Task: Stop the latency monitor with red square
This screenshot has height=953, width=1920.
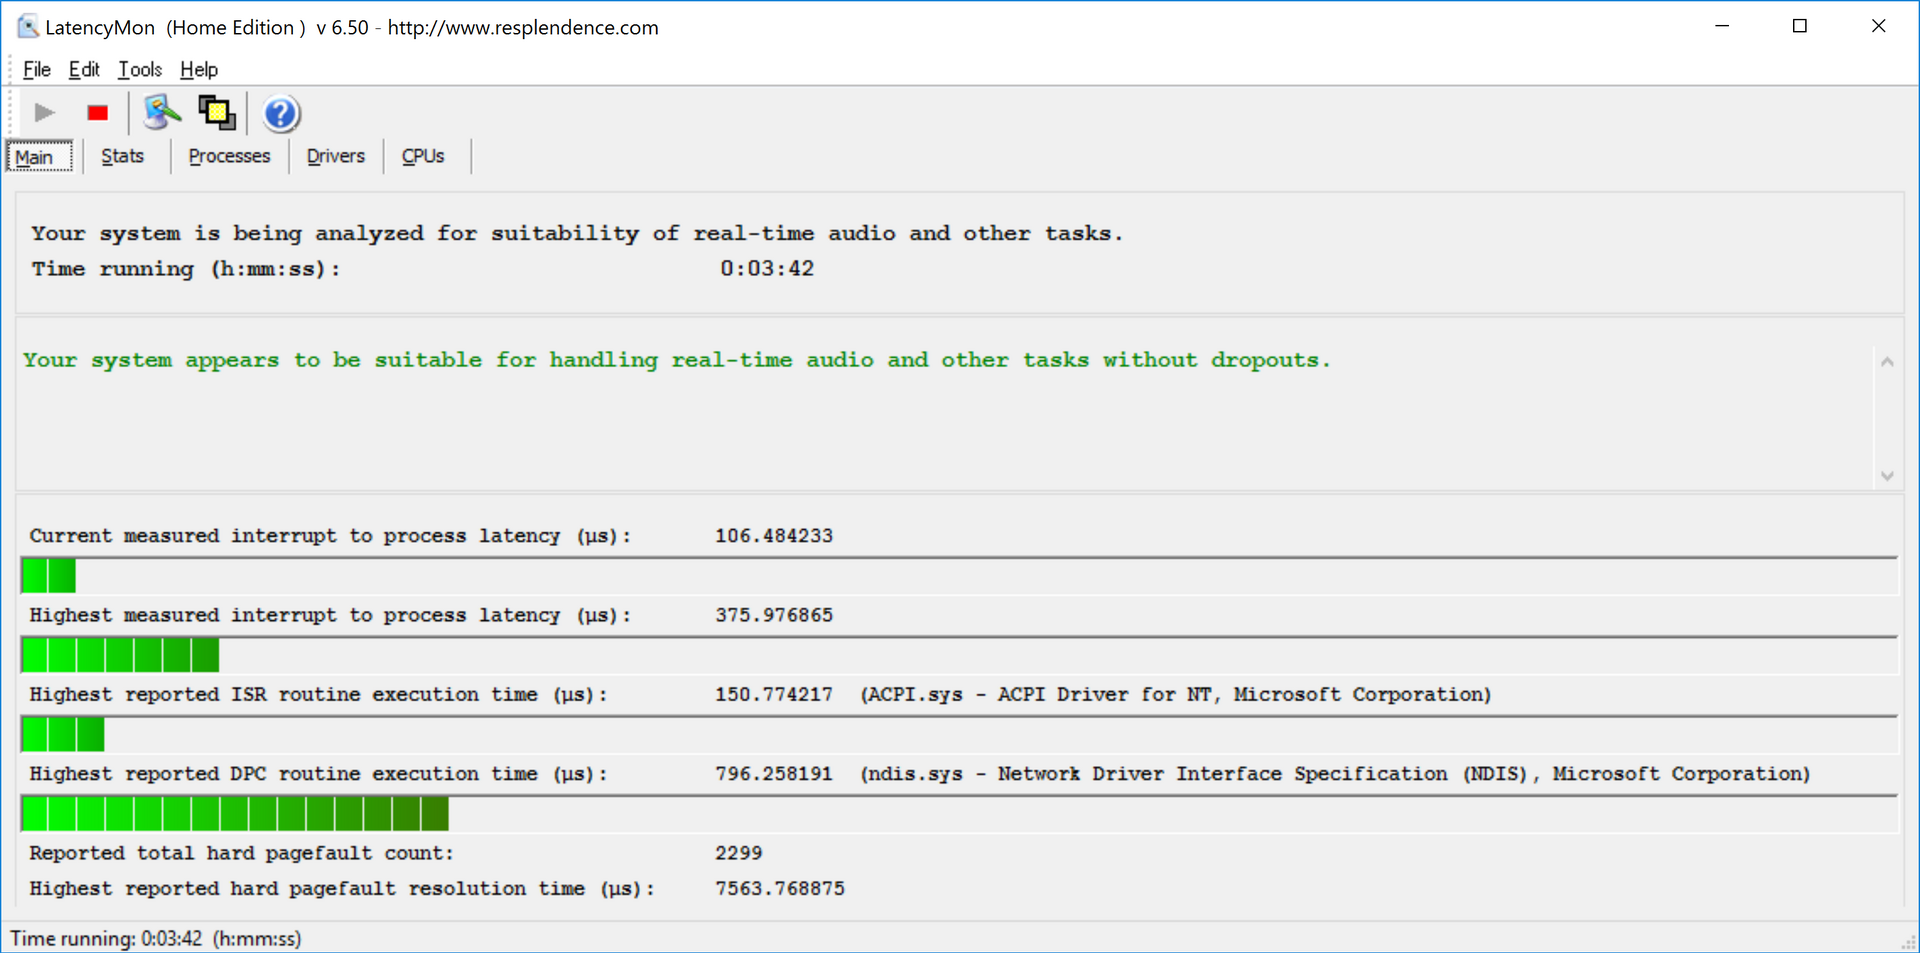Action: (97, 113)
